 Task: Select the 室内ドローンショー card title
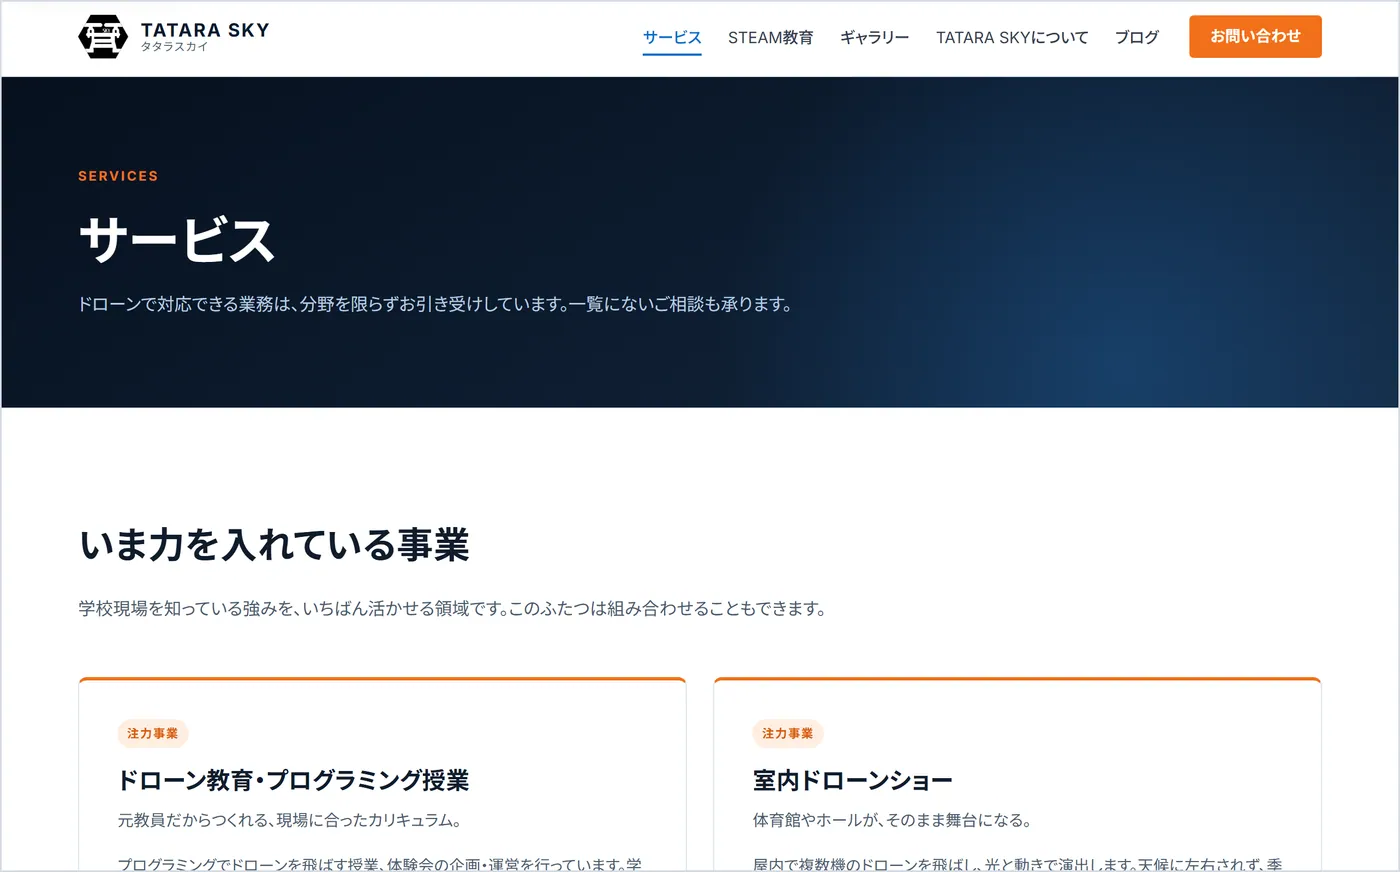[853, 780]
